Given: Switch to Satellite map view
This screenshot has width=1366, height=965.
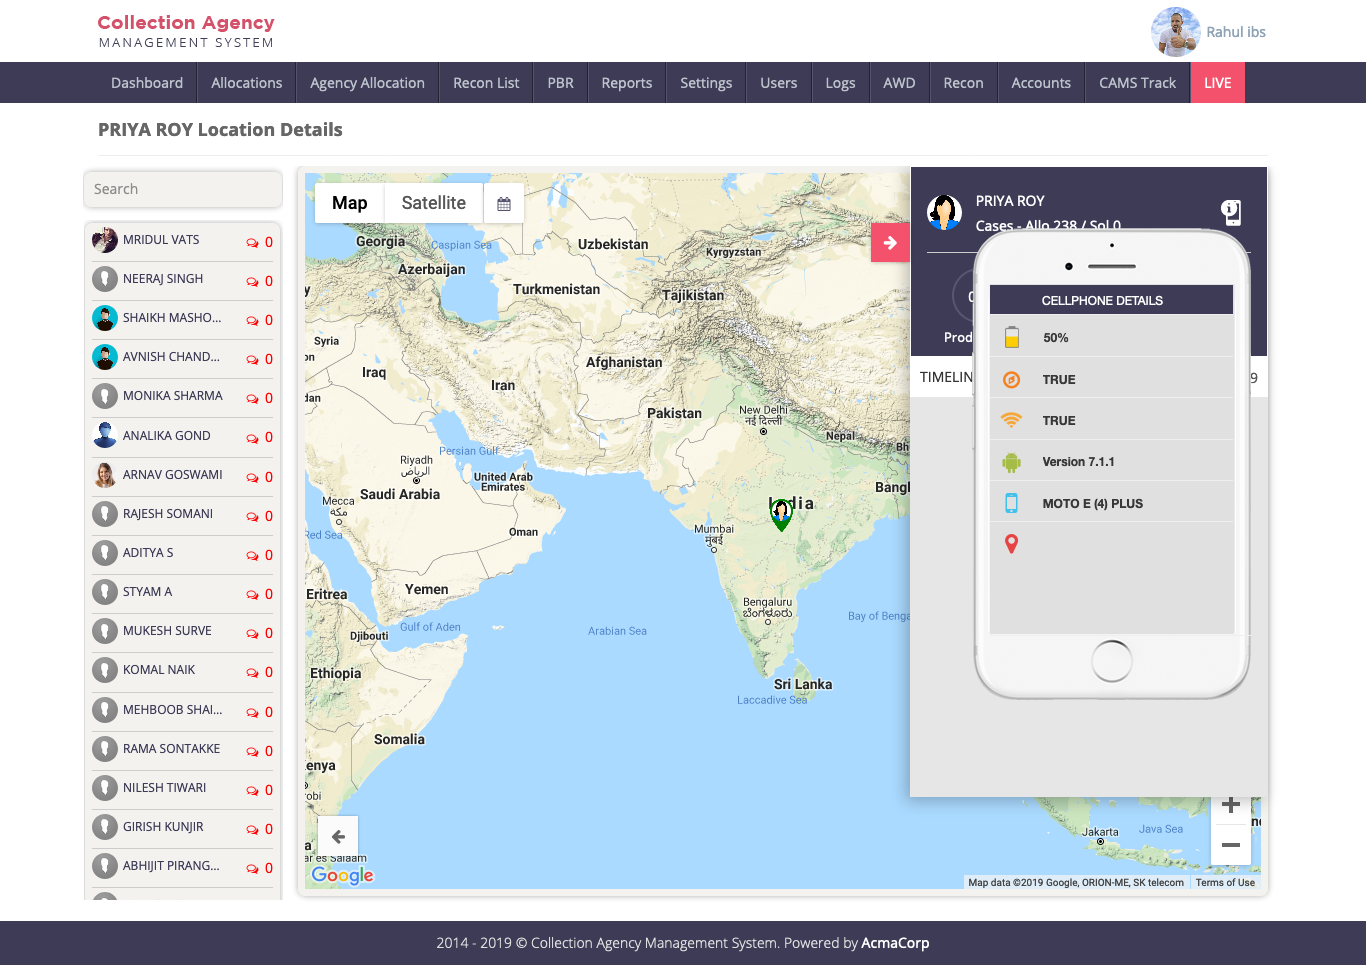Looking at the screenshot, I should click(x=433, y=203).
